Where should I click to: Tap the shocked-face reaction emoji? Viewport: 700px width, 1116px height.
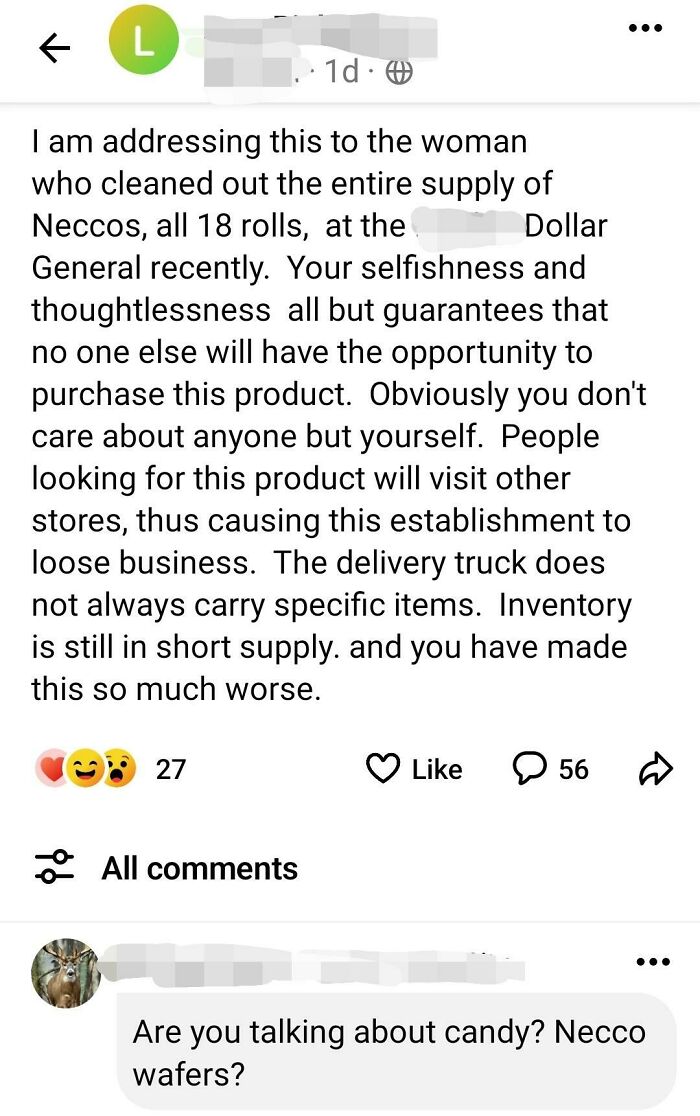click(119, 768)
